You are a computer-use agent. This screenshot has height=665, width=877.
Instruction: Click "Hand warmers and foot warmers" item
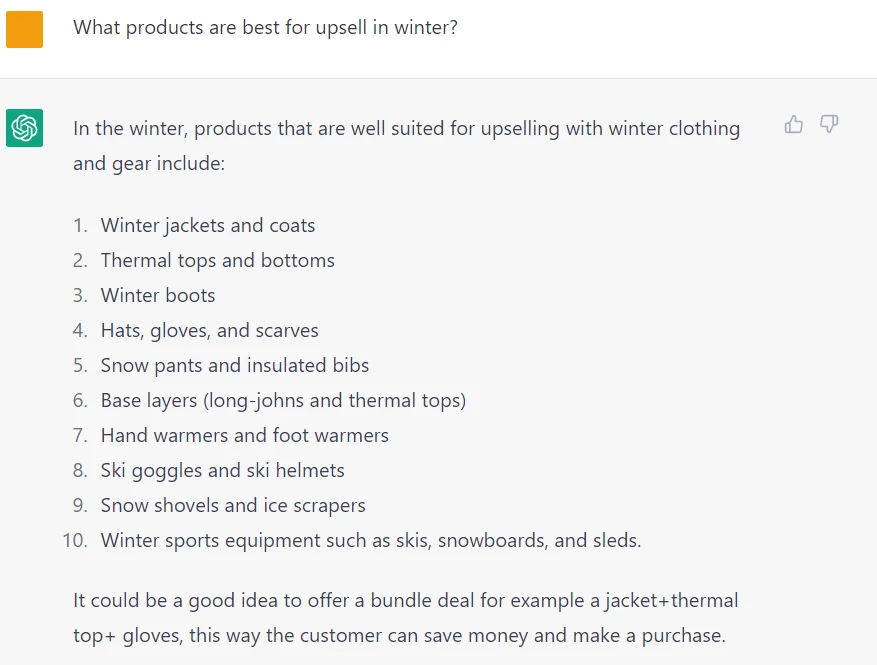point(244,436)
